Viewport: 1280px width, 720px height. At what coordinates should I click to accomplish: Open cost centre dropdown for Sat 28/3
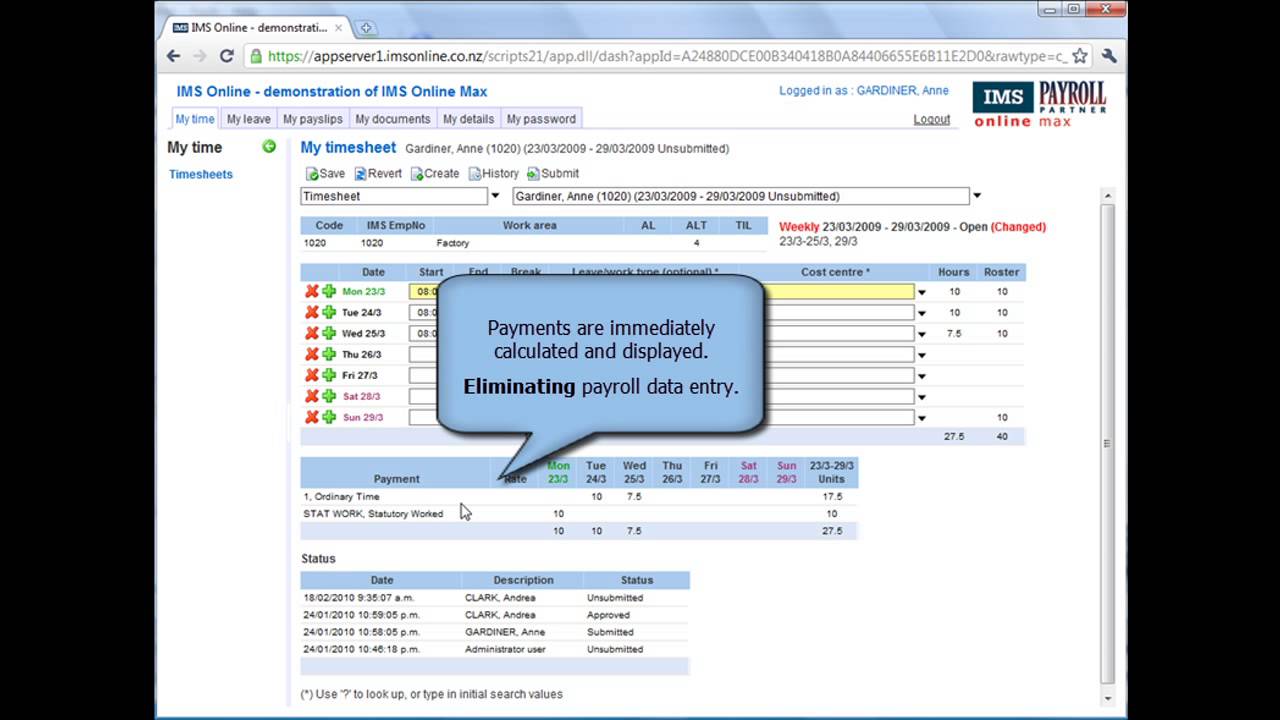pyautogui.click(x=922, y=397)
